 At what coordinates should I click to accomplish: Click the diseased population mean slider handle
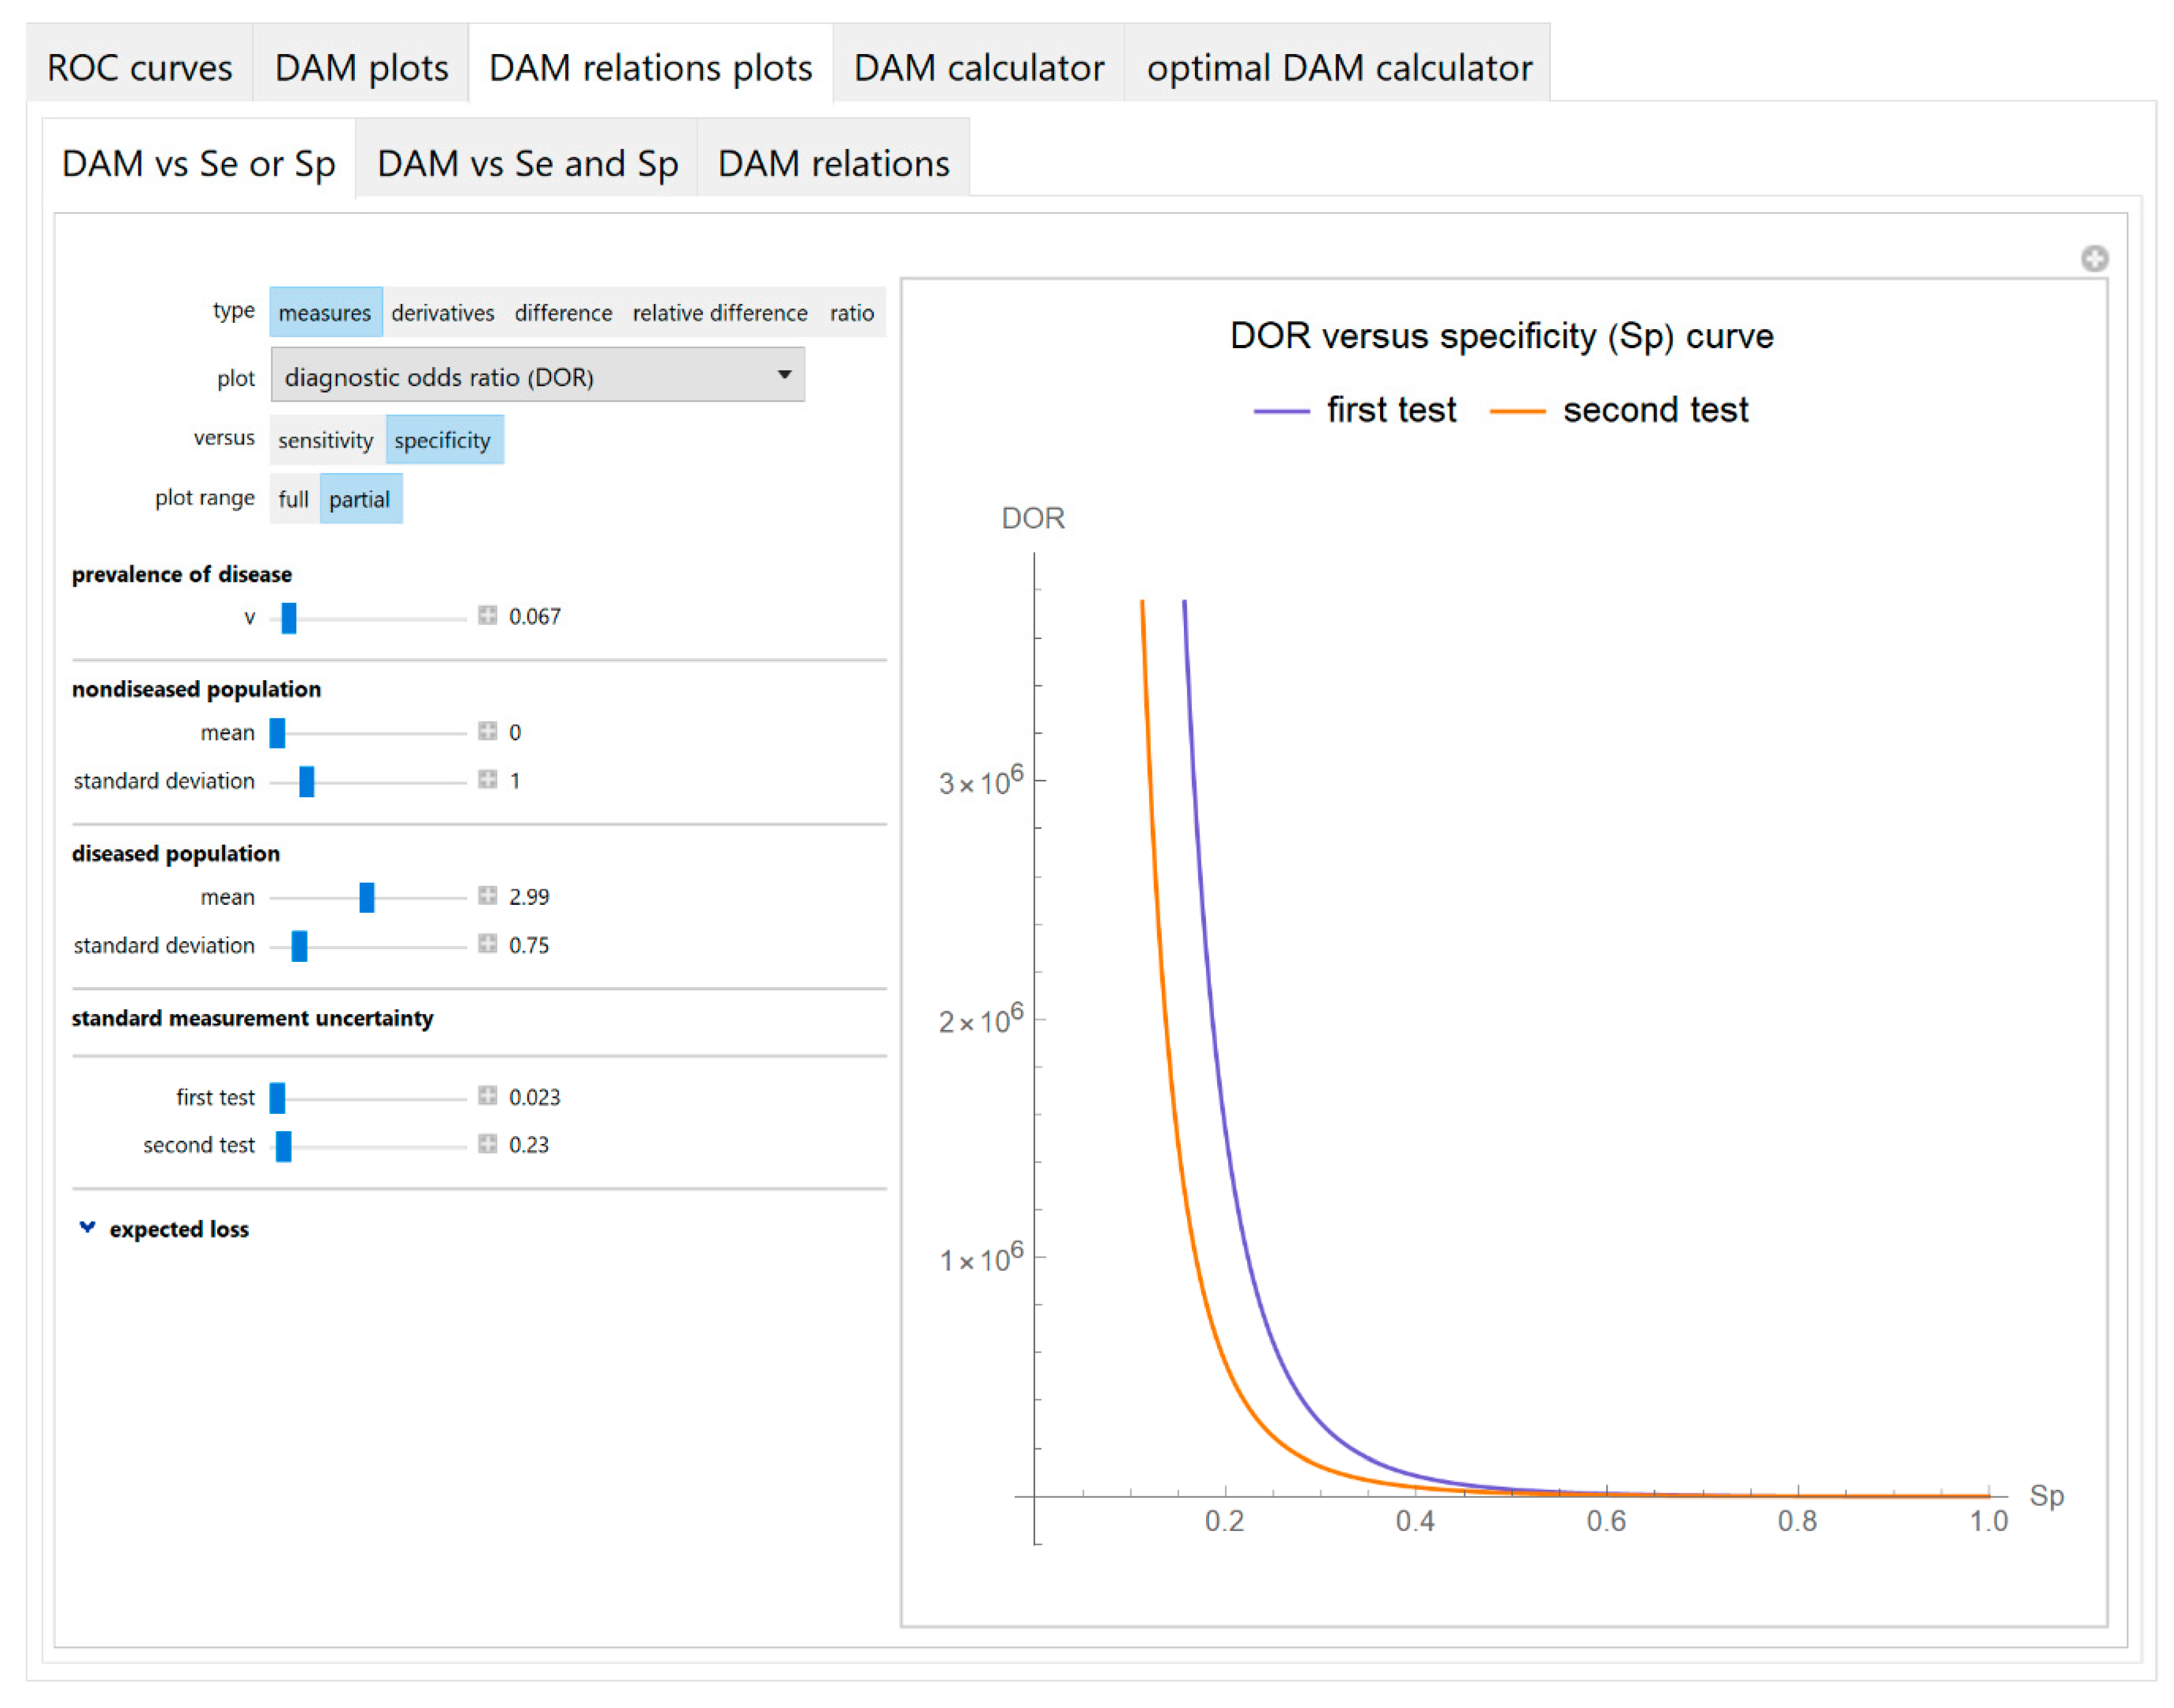(x=367, y=897)
